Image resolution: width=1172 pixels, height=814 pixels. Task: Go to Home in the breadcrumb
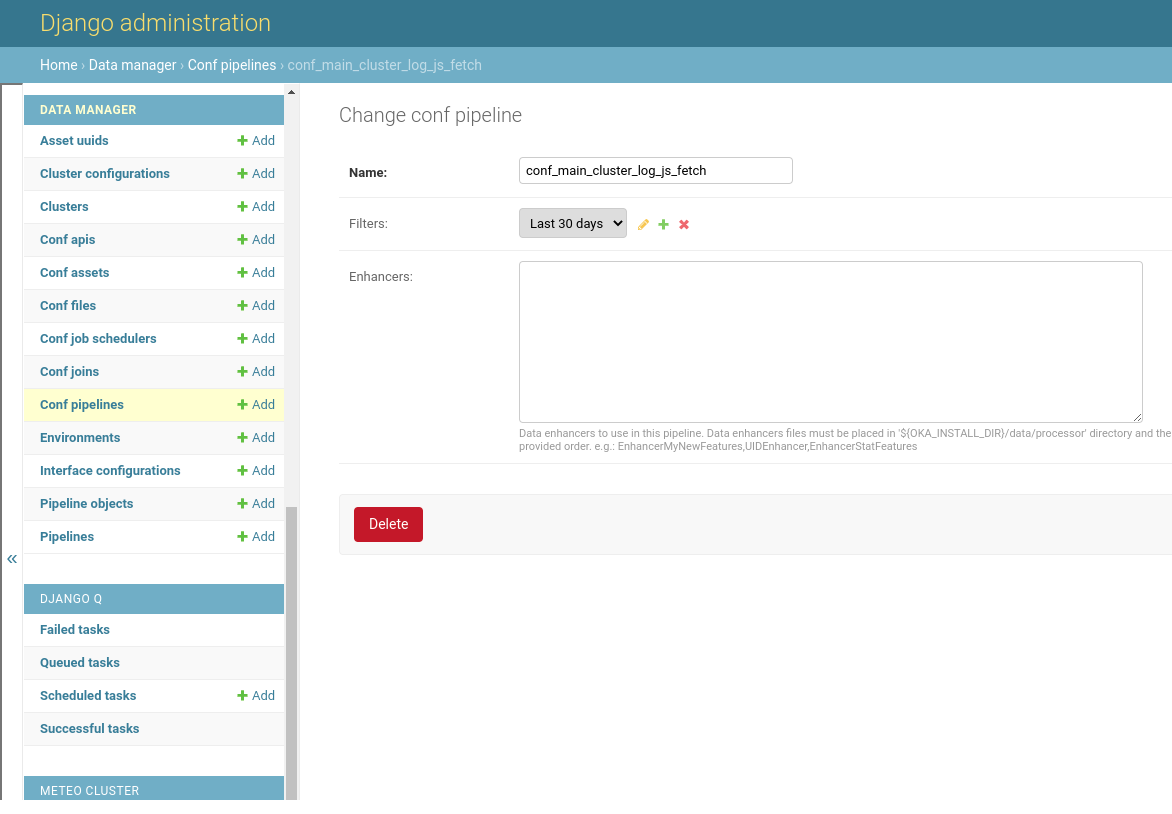(58, 65)
